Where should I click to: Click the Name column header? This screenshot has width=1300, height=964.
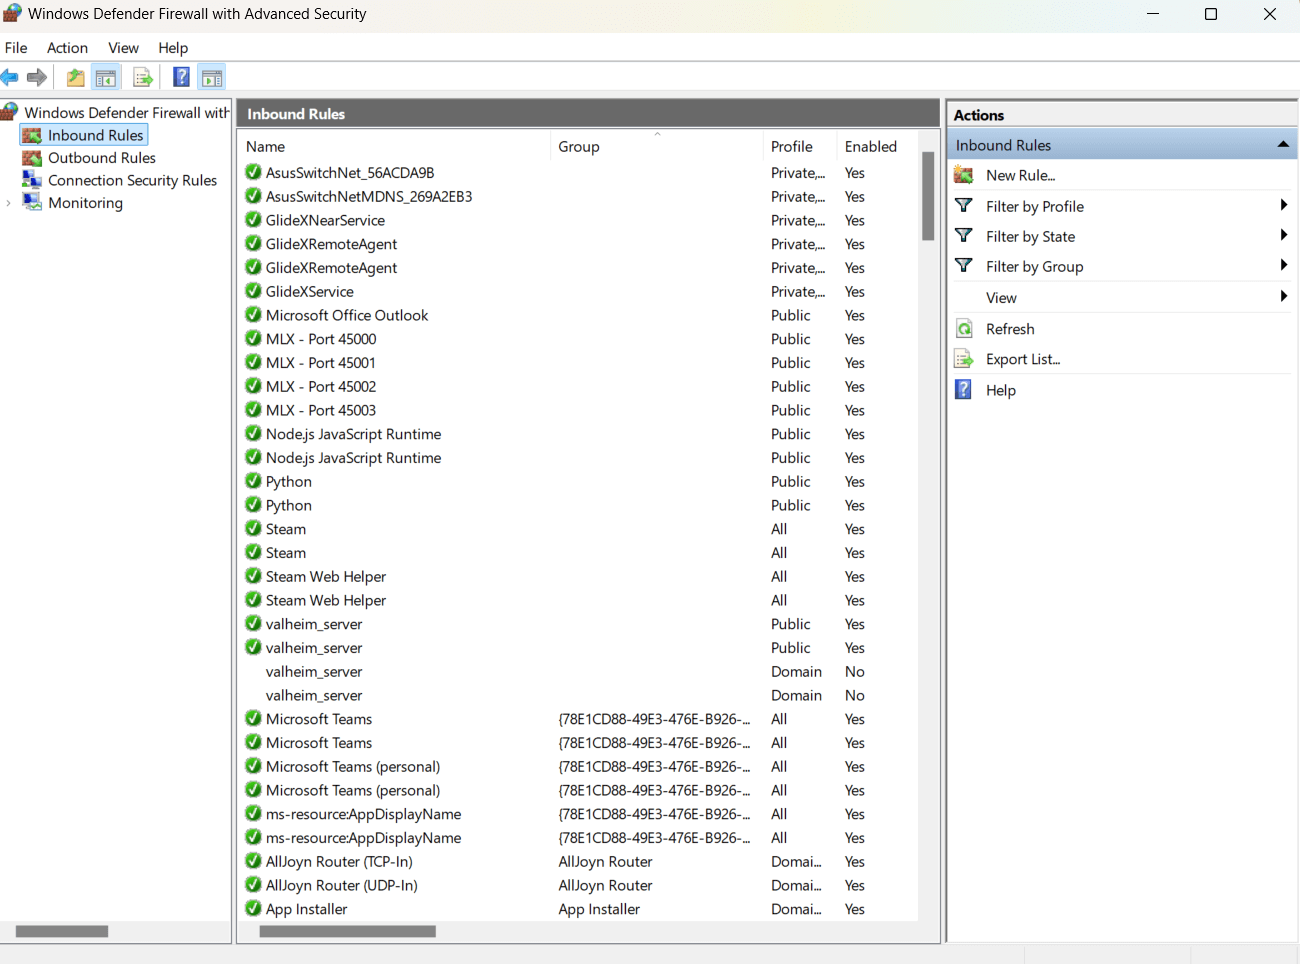tap(266, 147)
